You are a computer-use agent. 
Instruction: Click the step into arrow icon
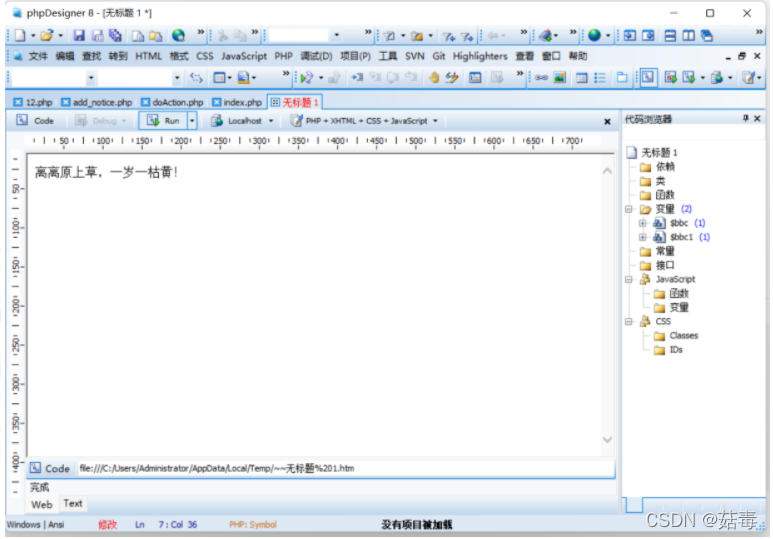pyautogui.click(x=357, y=77)
